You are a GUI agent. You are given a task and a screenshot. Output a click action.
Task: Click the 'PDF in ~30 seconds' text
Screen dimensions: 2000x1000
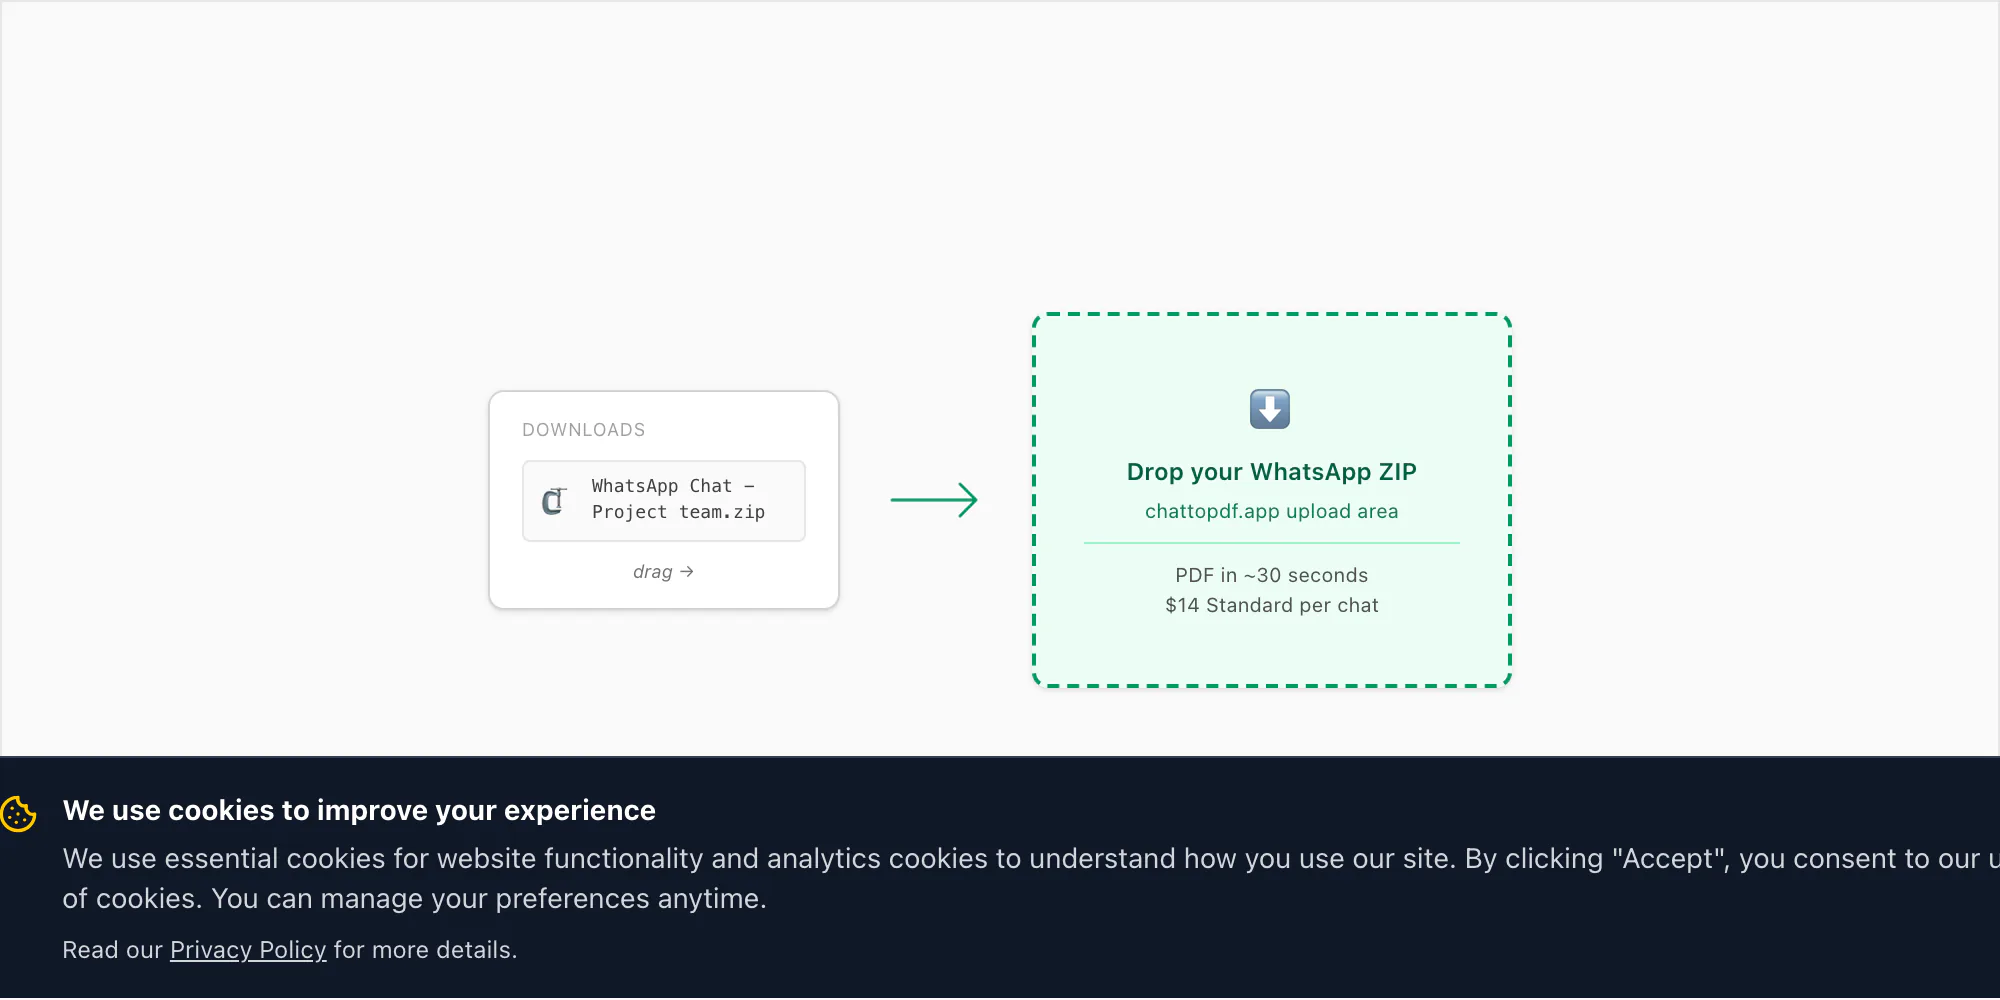click(x=1271, y=575)
